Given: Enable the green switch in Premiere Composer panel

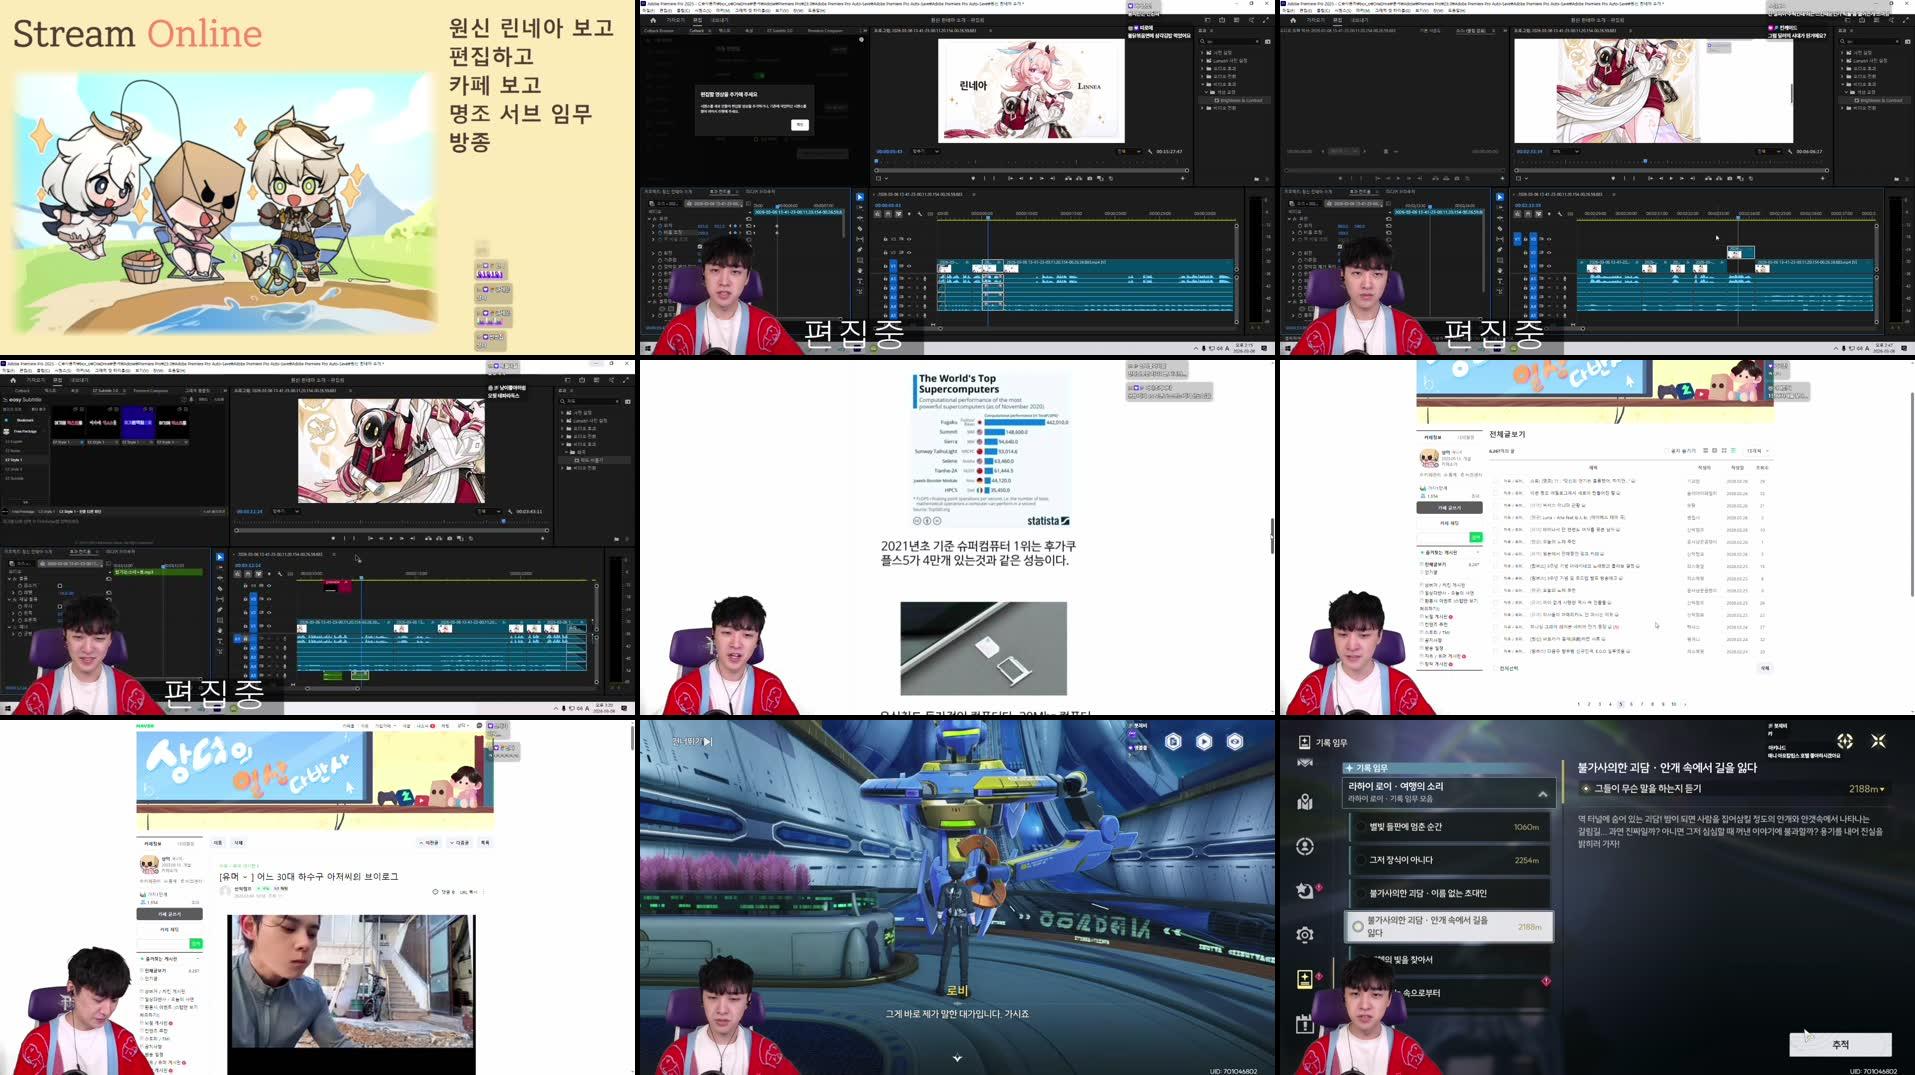Looking at the screenshot, I should [x=761, y=75].
